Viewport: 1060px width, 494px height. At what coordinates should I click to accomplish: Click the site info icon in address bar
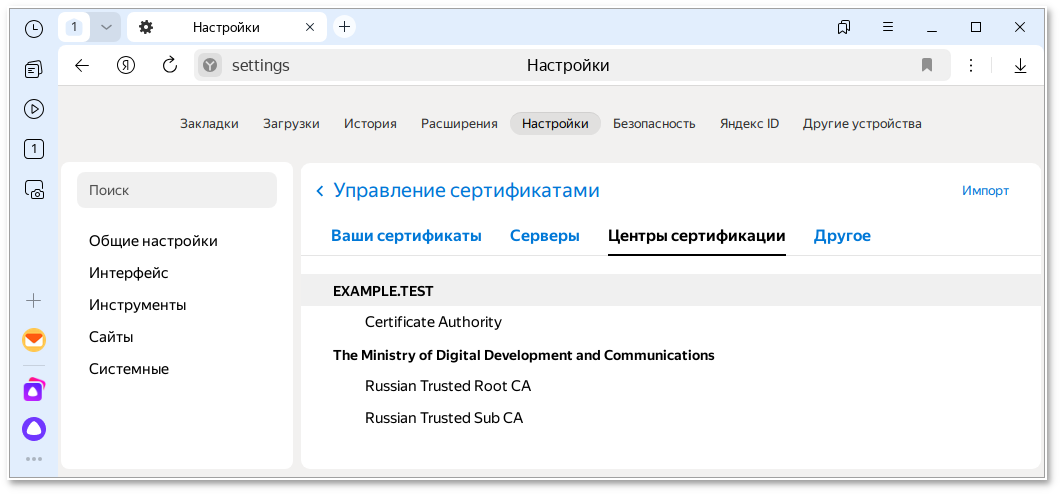click(211, 65)
